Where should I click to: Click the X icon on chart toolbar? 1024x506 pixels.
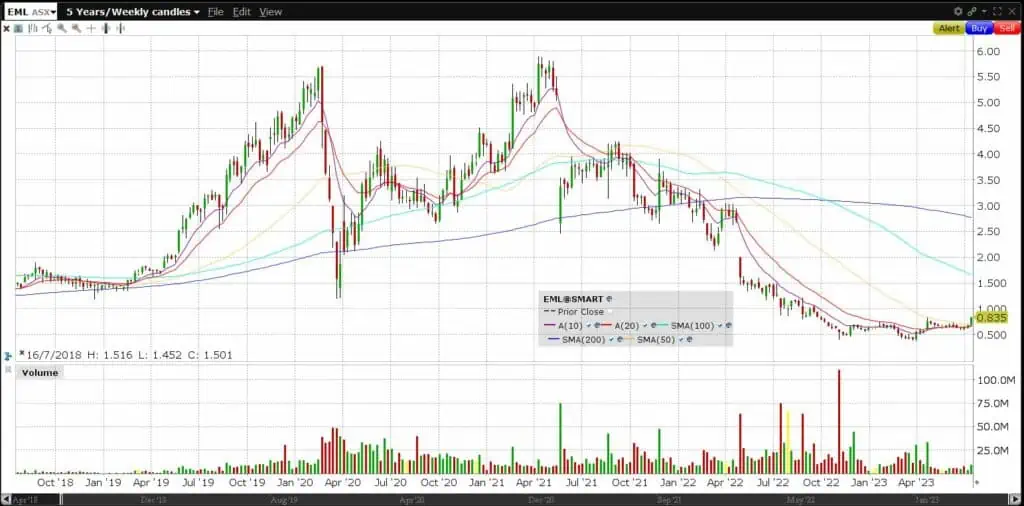[7, 29]
